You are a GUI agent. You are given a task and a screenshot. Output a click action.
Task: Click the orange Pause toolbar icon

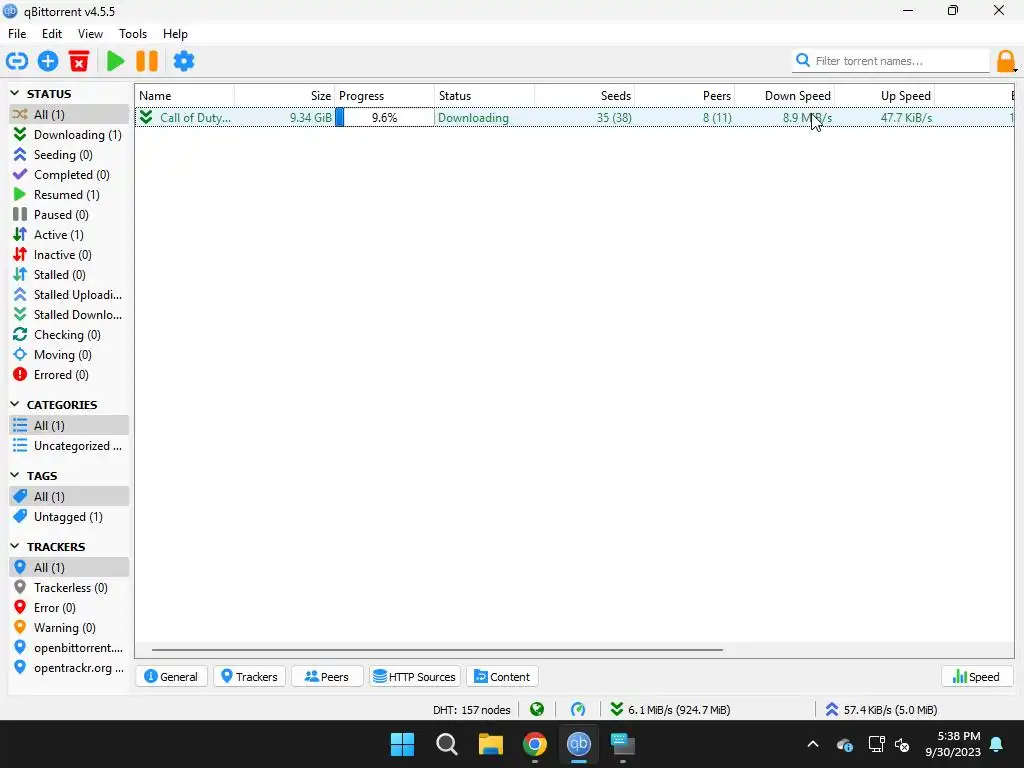pos(147,61)
